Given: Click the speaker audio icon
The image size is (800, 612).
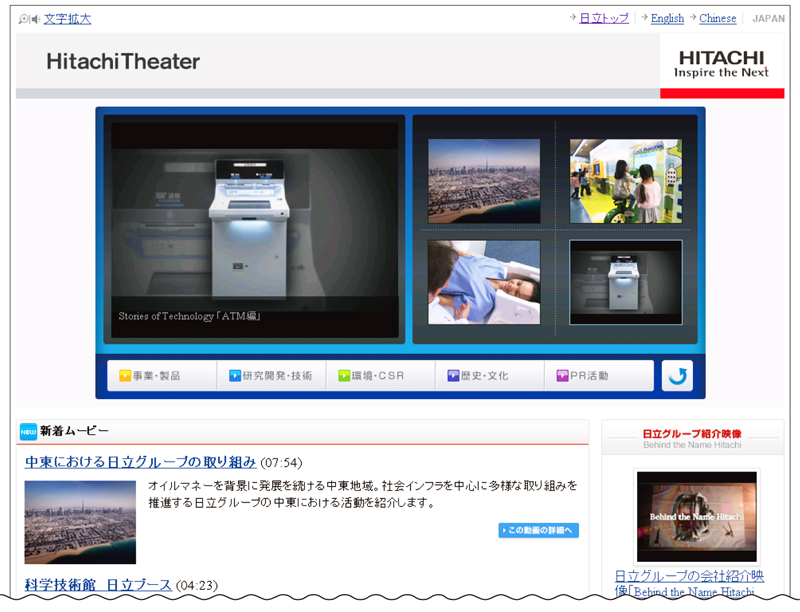Looking at the screenshot, I should click(x=35, y=19).
